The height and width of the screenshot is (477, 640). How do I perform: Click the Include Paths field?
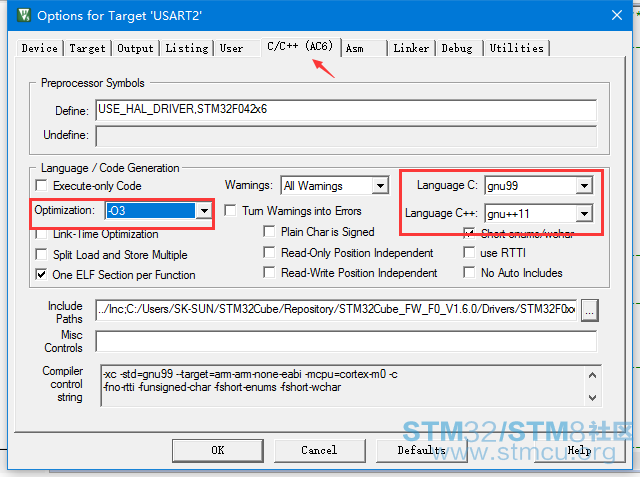(336, 310)
